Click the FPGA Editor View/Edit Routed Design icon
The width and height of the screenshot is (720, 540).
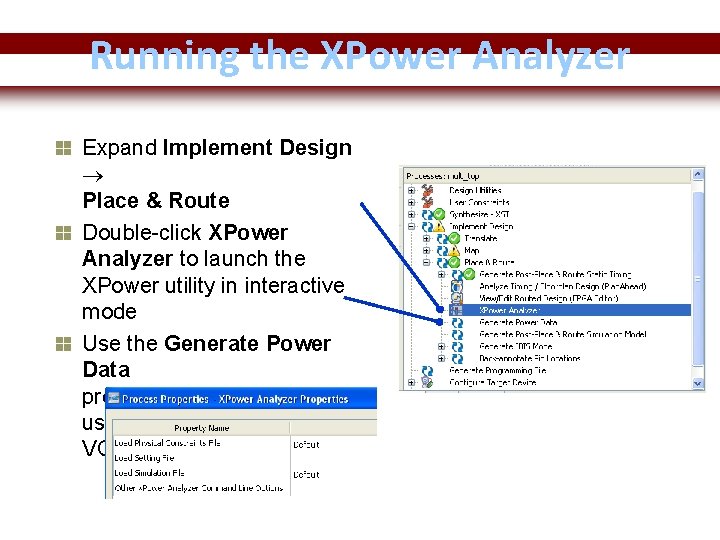[x=457, y=298]
